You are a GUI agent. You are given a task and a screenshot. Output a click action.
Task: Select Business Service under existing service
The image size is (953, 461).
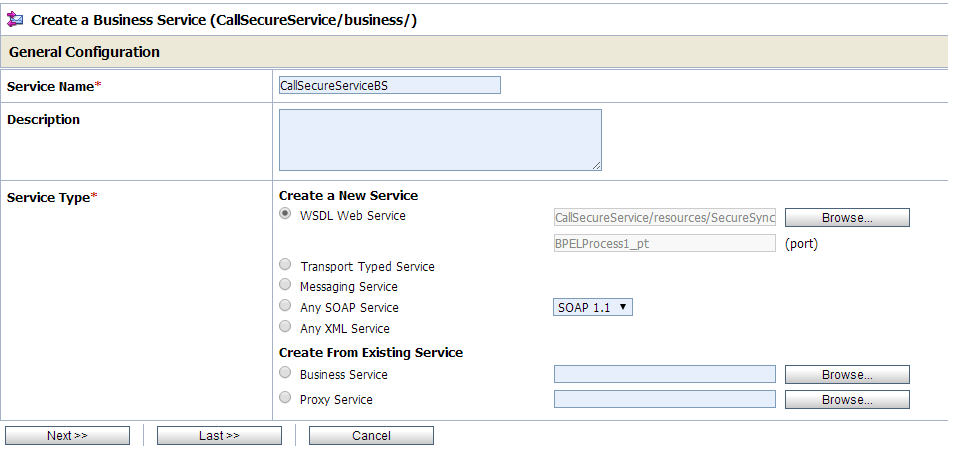(x=285, y=373)
